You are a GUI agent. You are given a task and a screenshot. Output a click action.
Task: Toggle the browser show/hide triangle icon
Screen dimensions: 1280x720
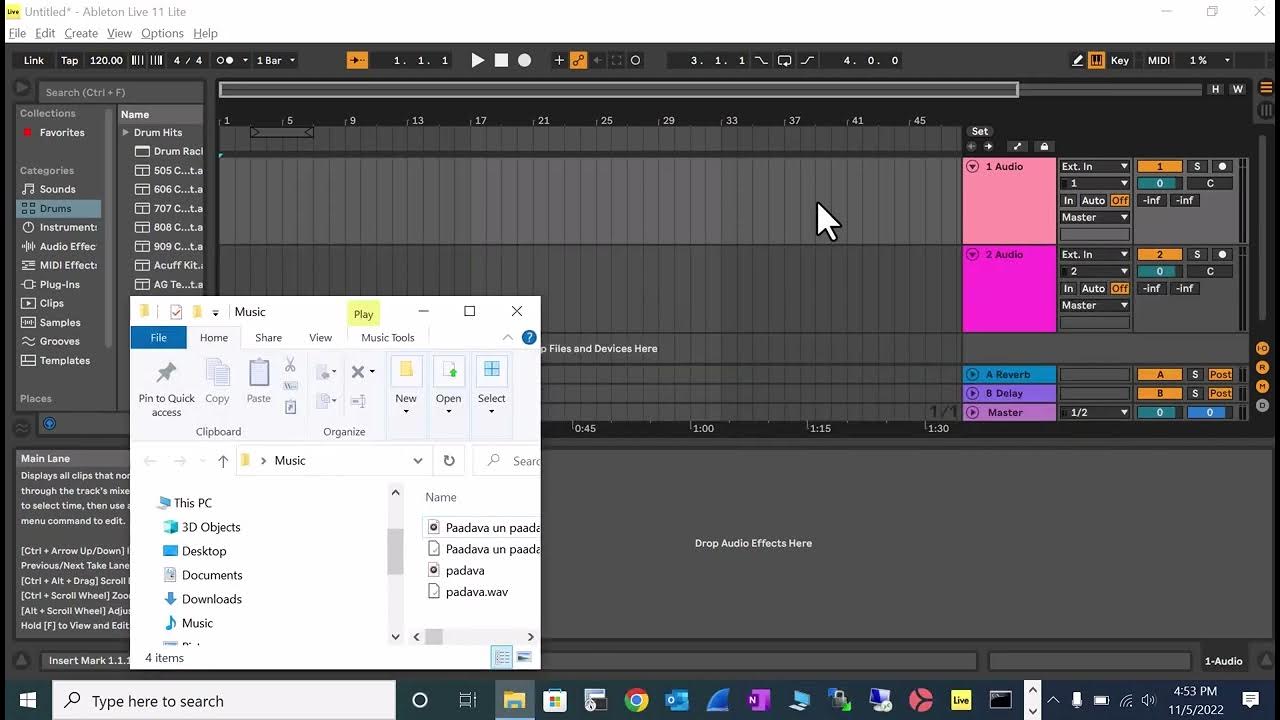22,89
